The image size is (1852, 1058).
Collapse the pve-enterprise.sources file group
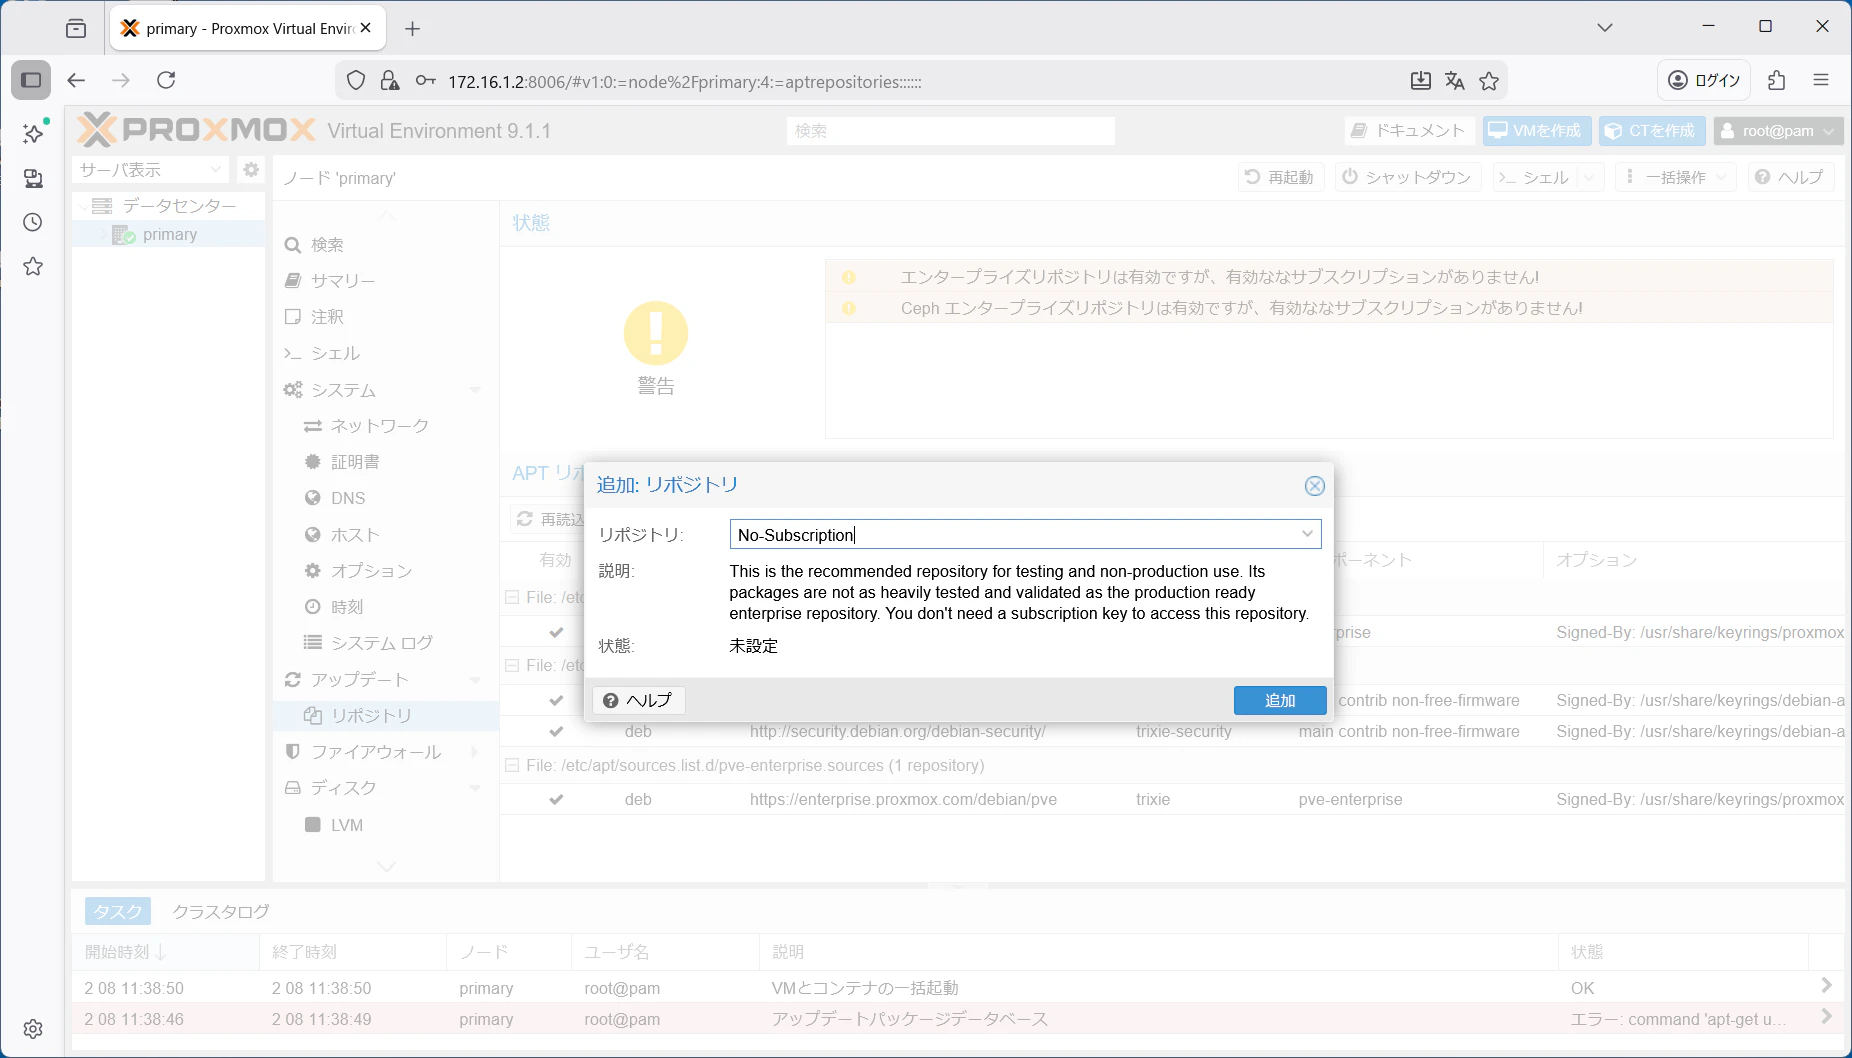pos(512,765)
